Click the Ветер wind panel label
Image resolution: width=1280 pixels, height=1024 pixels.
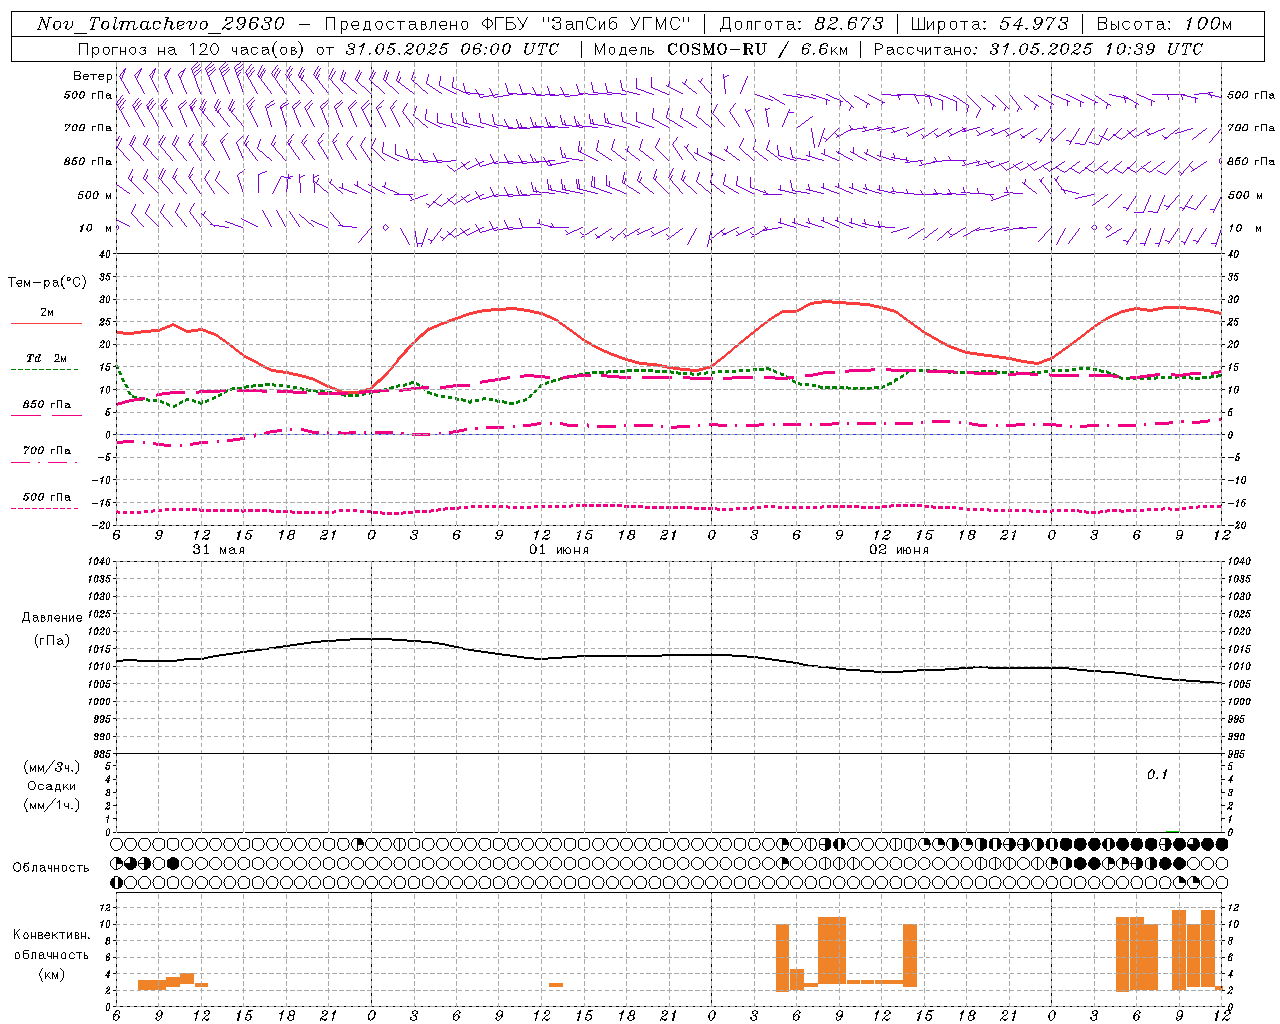pyautogui.click(x=92, y=76)
